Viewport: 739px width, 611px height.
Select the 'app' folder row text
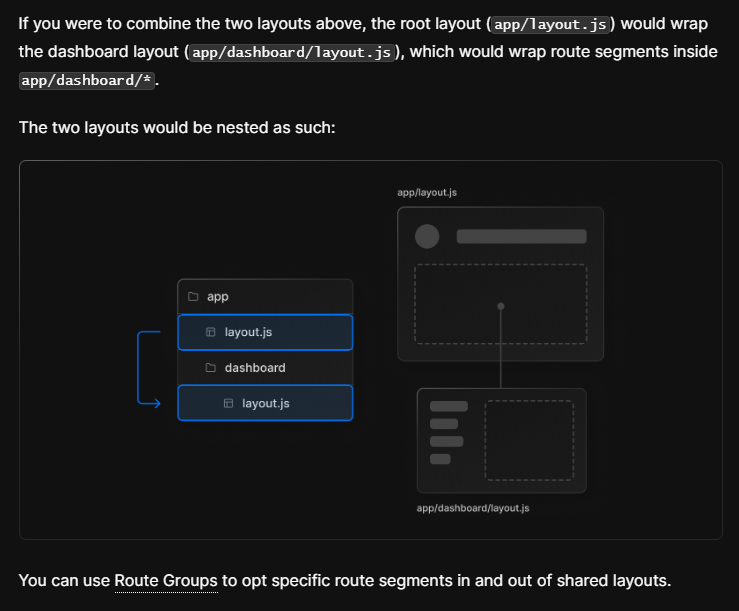pyautogui.click(x=218, y=297)
